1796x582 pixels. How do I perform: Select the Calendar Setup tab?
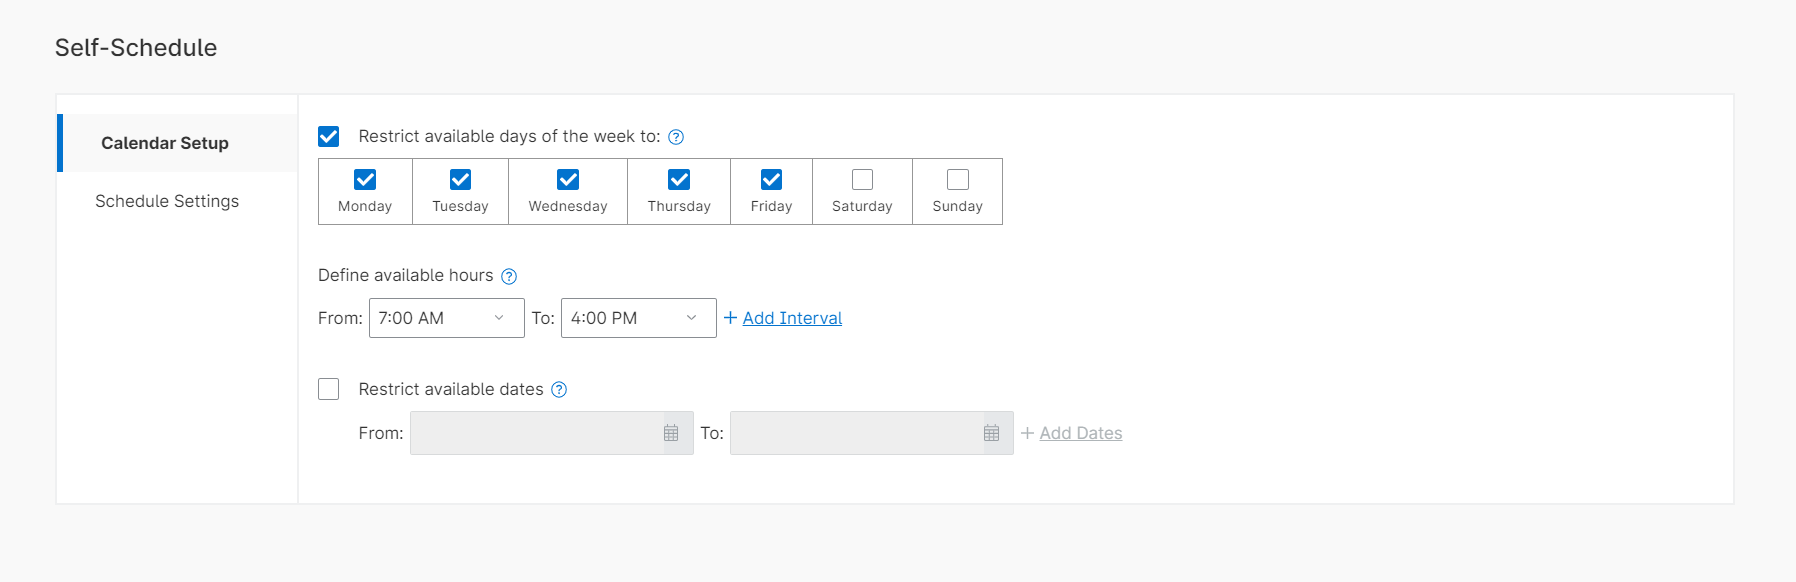pyautogui.click(x=165, y=143)
